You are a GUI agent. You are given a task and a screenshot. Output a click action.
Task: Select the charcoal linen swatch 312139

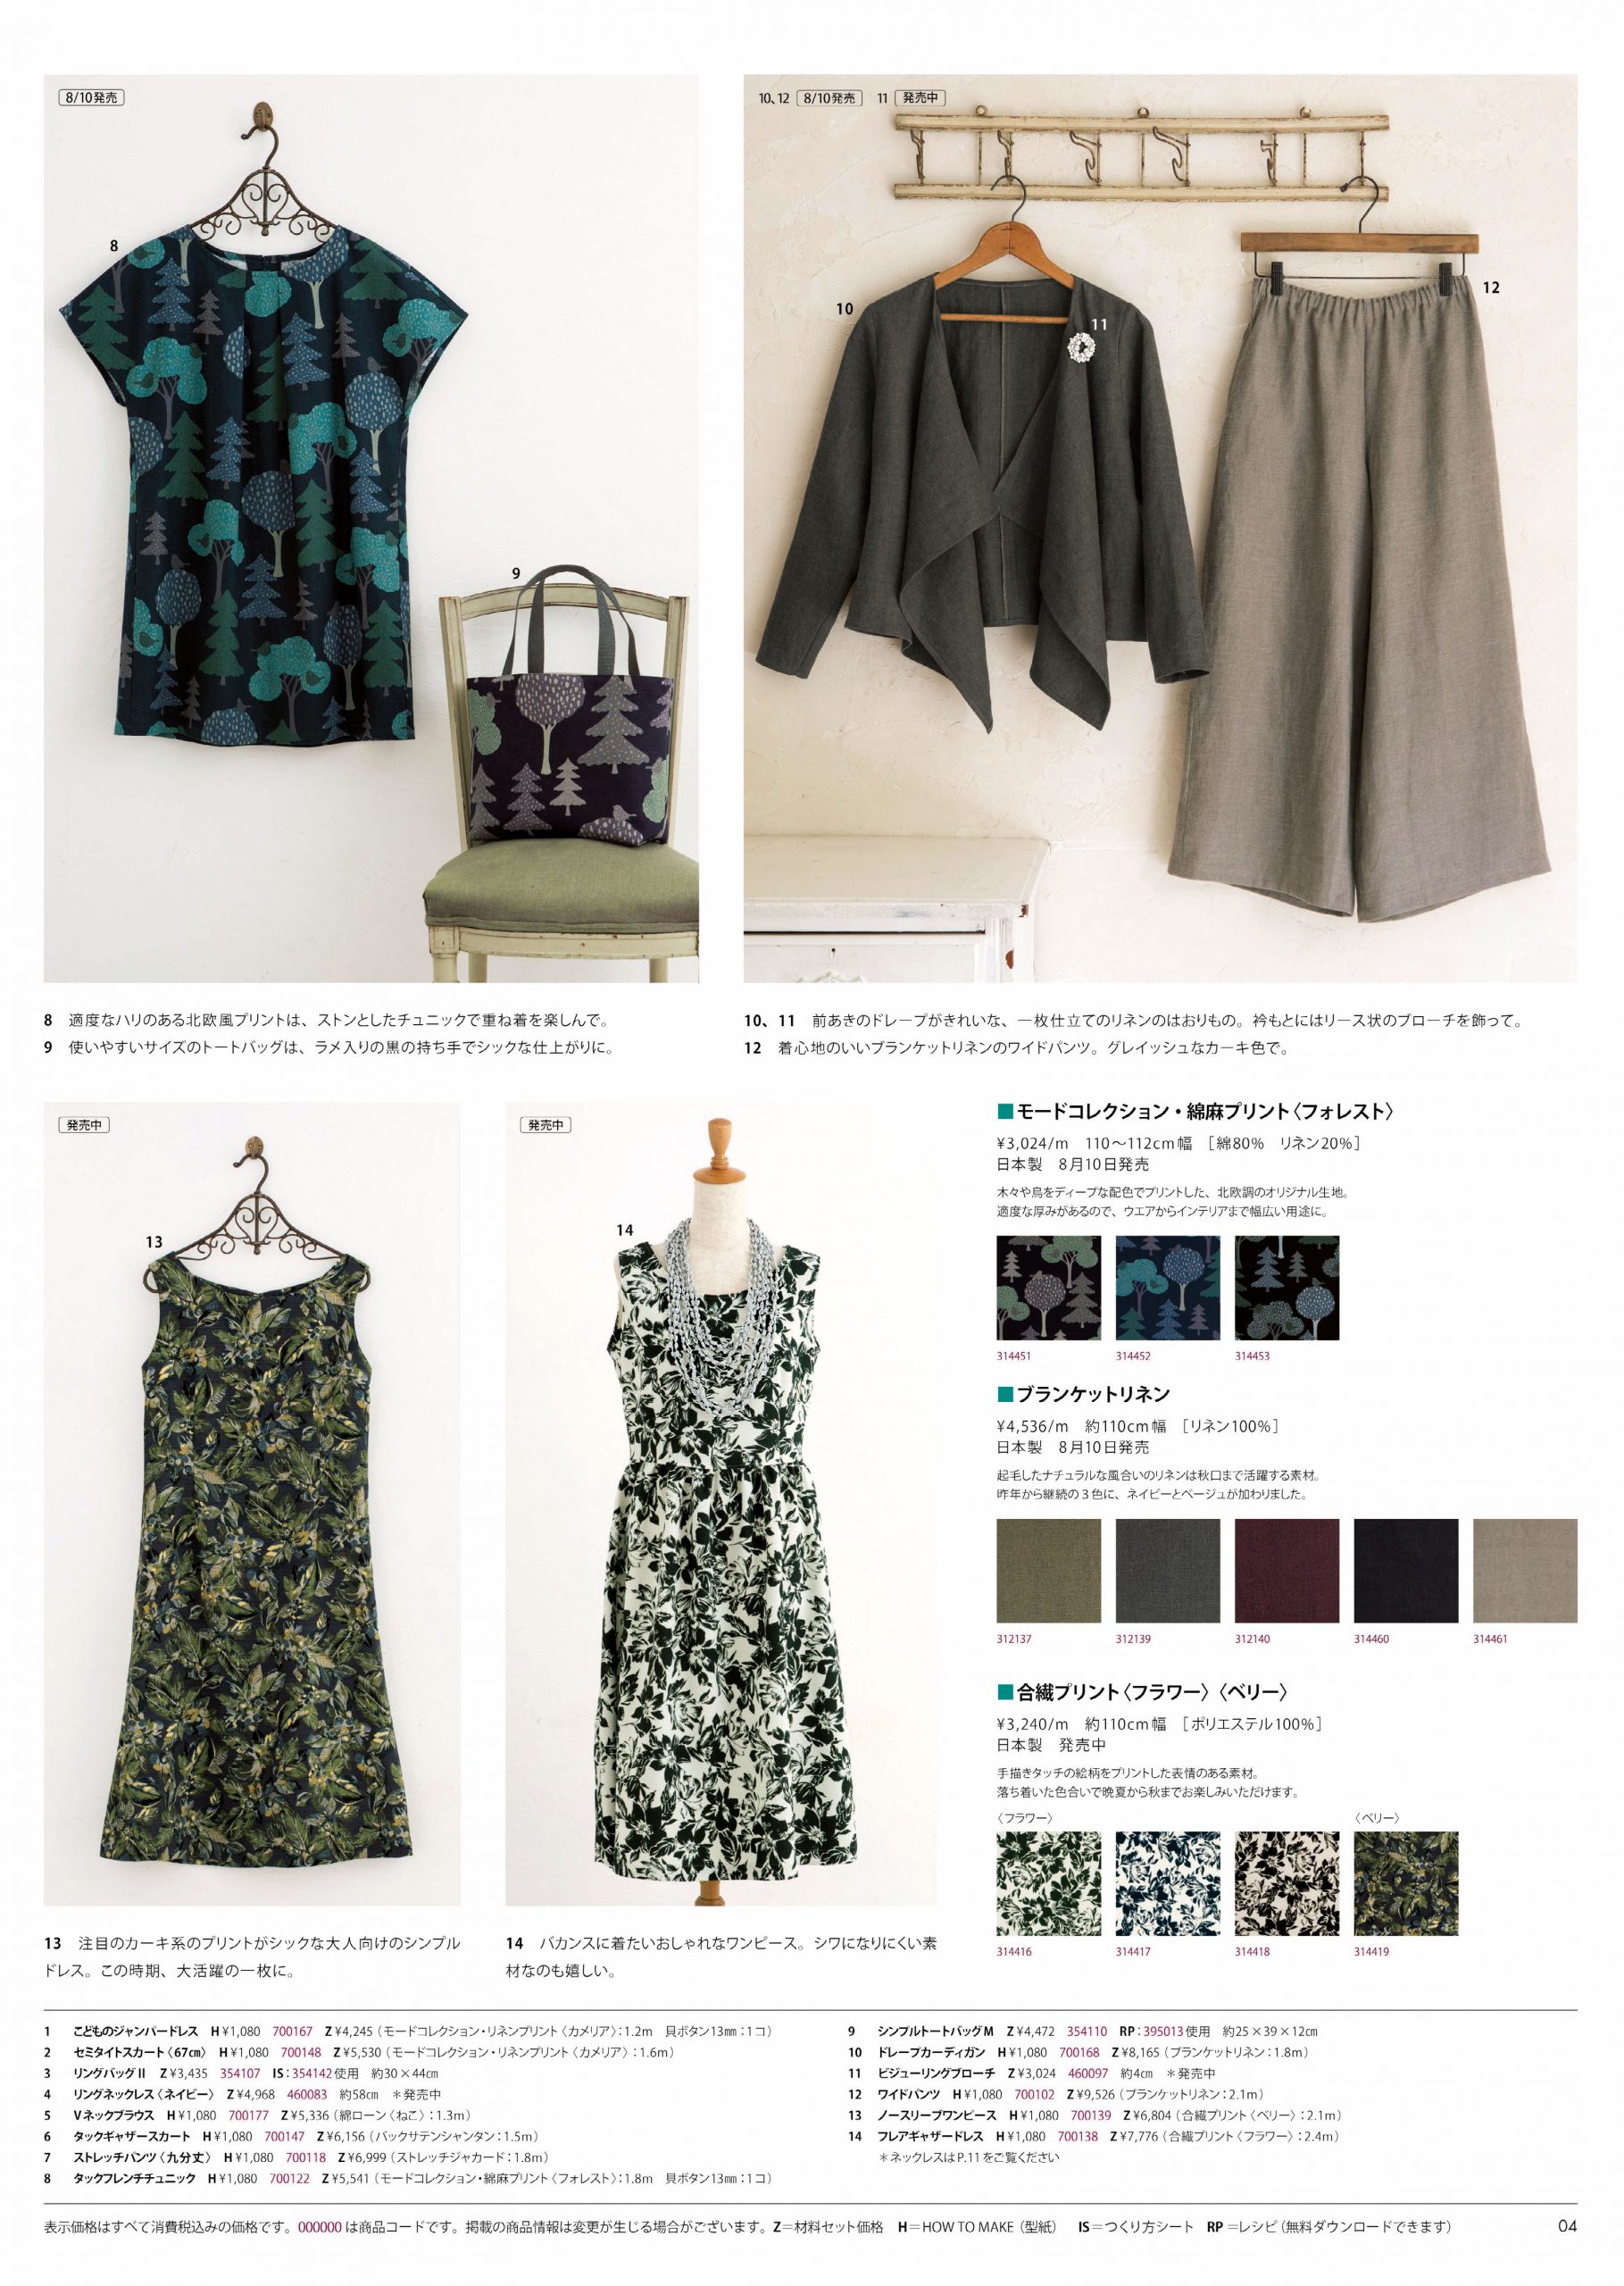point(1167,1571)
